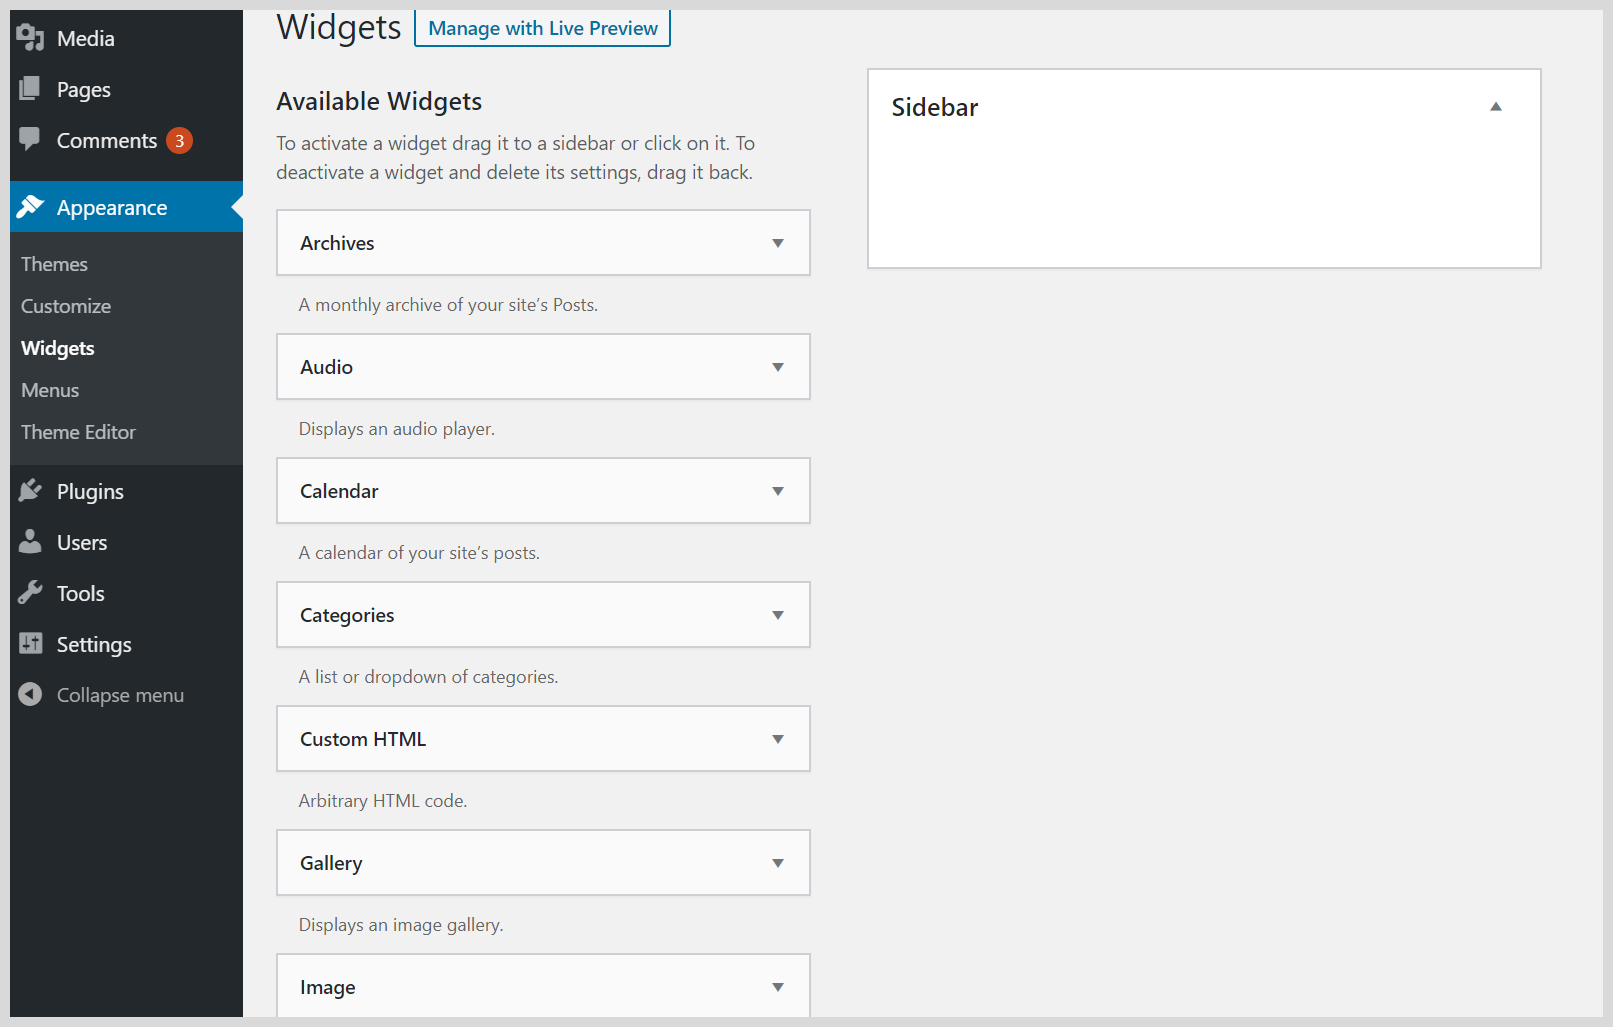This screenshot has width=1613, height=1027.
Task: Click the Collapse menu arrow icon
Action: coord(30,694)
